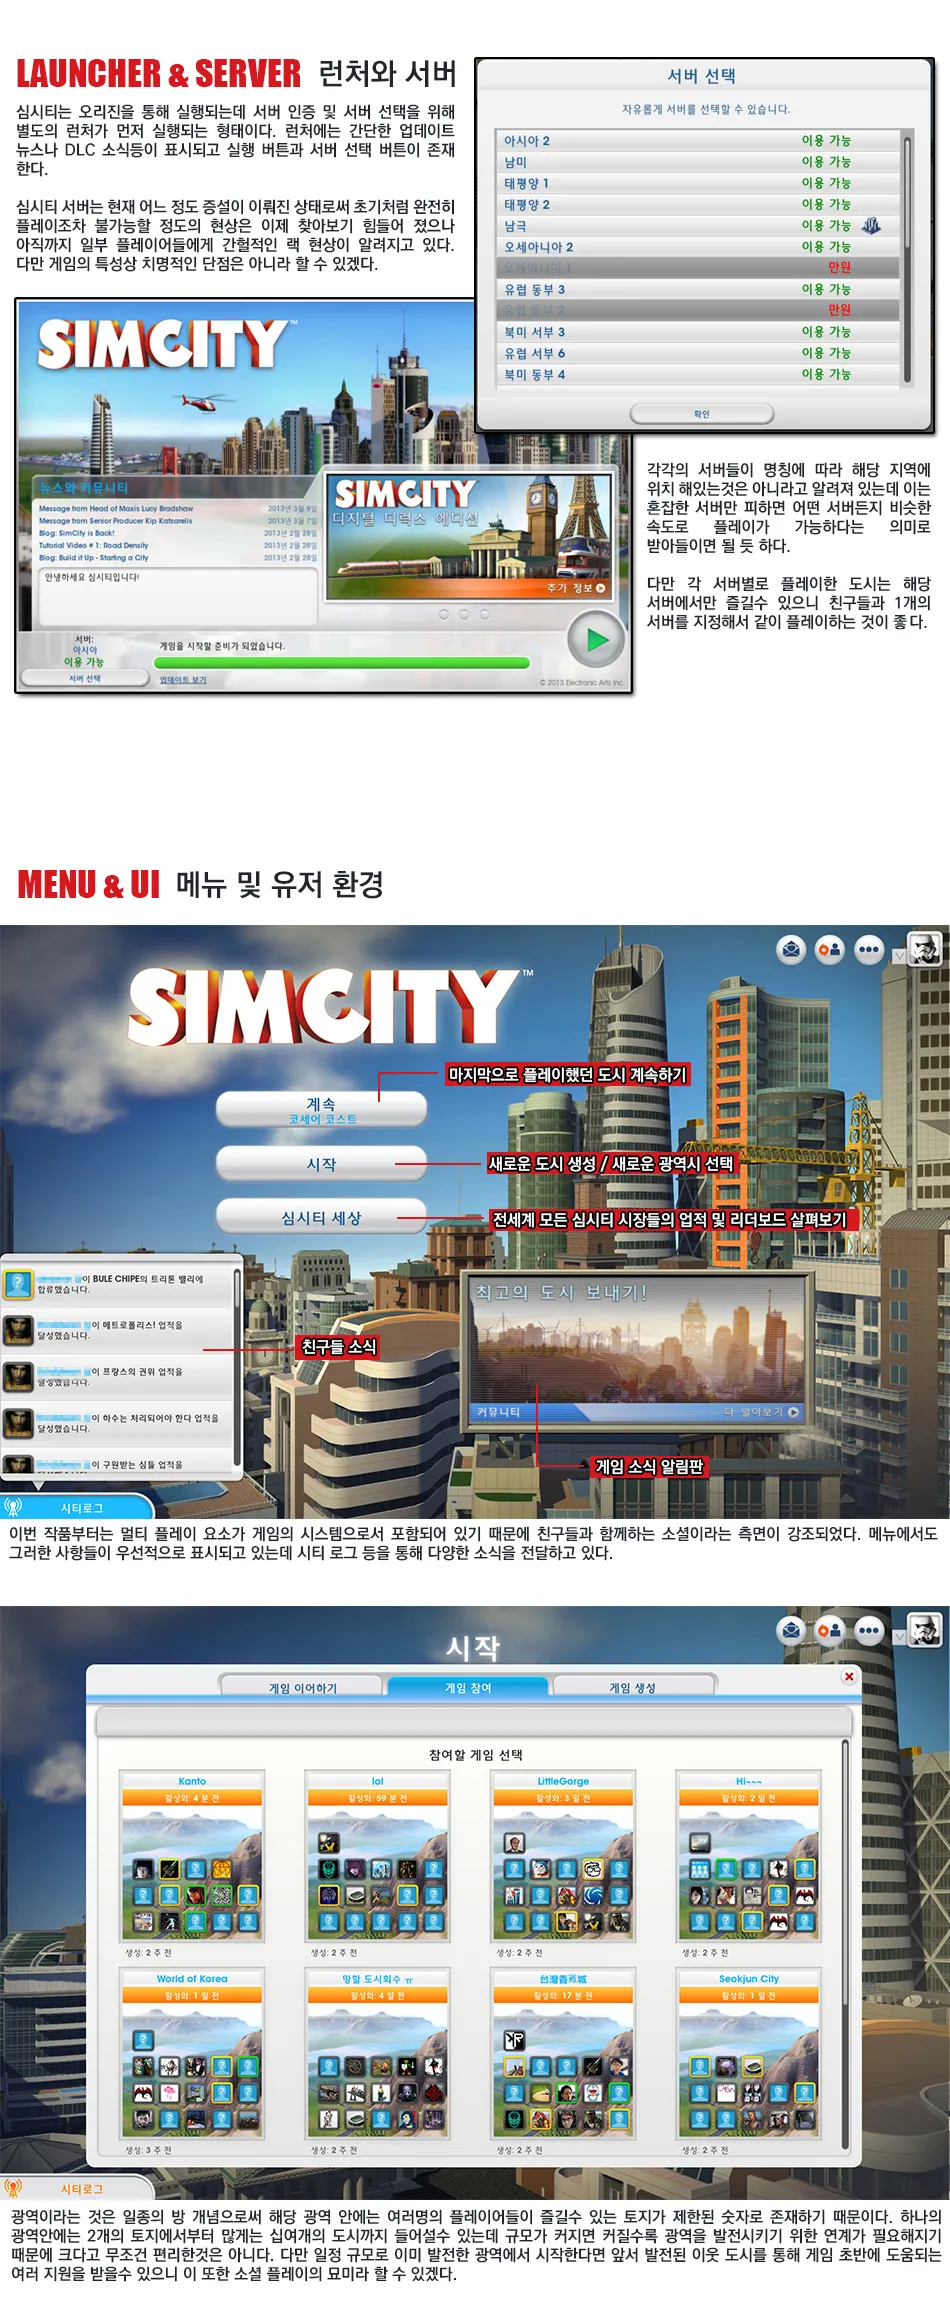The width and height of the screenshot is (950, 2316).
Task: Click stormtrooper avatar on 시작 screen
Action: coord(925,1630)
